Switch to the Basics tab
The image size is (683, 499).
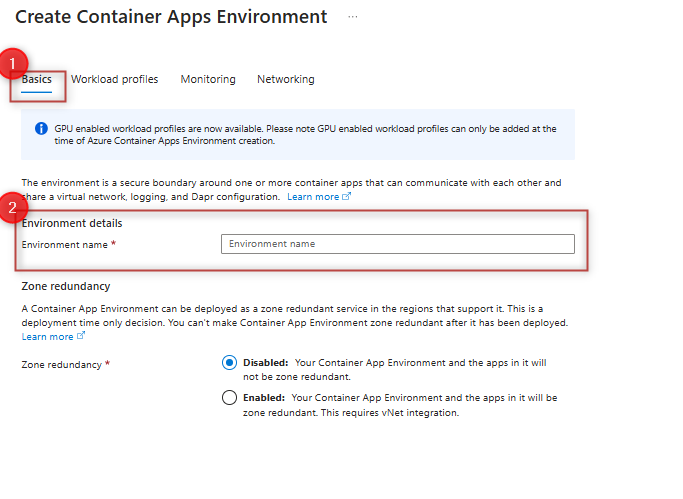(x=37, y=79)
